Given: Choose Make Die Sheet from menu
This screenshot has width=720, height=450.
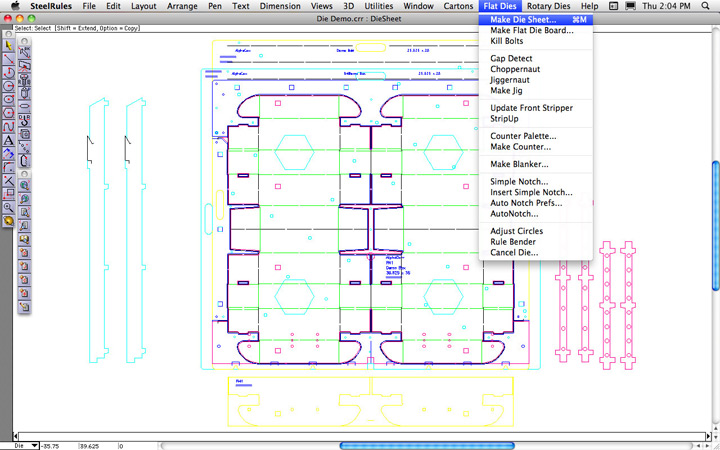Looking at the screenshot, I should (x=524, y=20).
